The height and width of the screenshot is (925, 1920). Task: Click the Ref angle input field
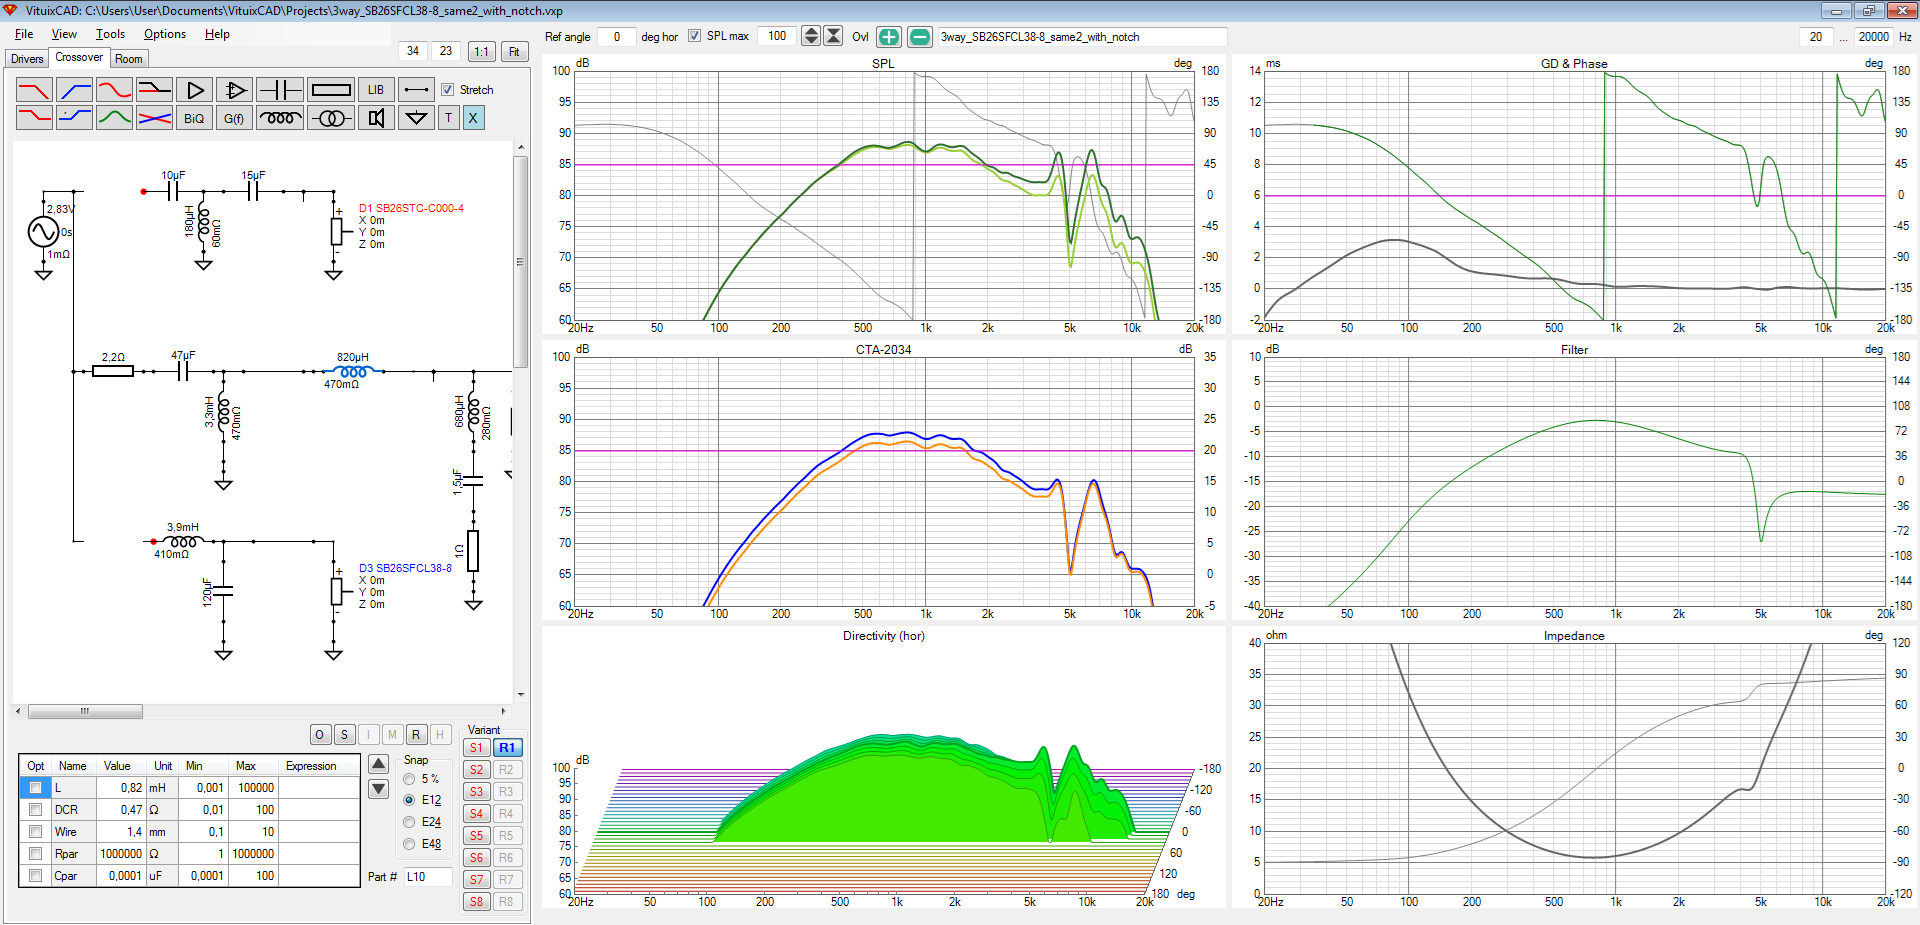pos(616,37)
